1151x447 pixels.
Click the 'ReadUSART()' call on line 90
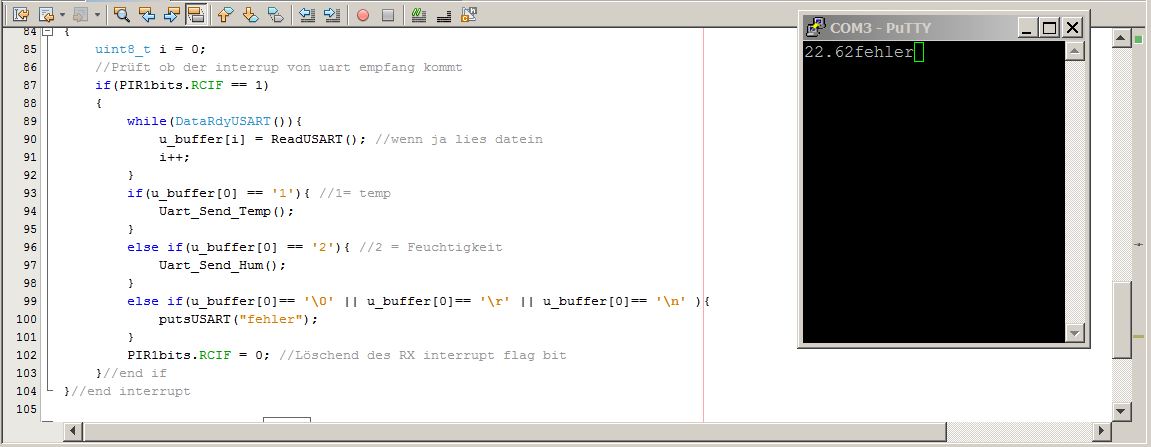click(314, 139)
